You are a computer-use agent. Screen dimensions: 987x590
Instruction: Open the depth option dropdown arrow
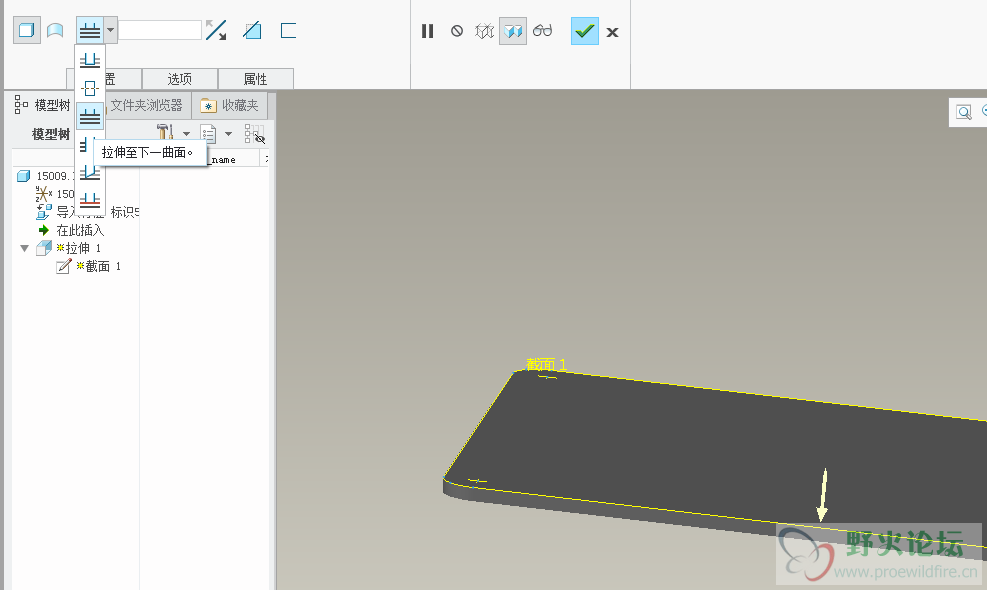[x=110, y=30]
